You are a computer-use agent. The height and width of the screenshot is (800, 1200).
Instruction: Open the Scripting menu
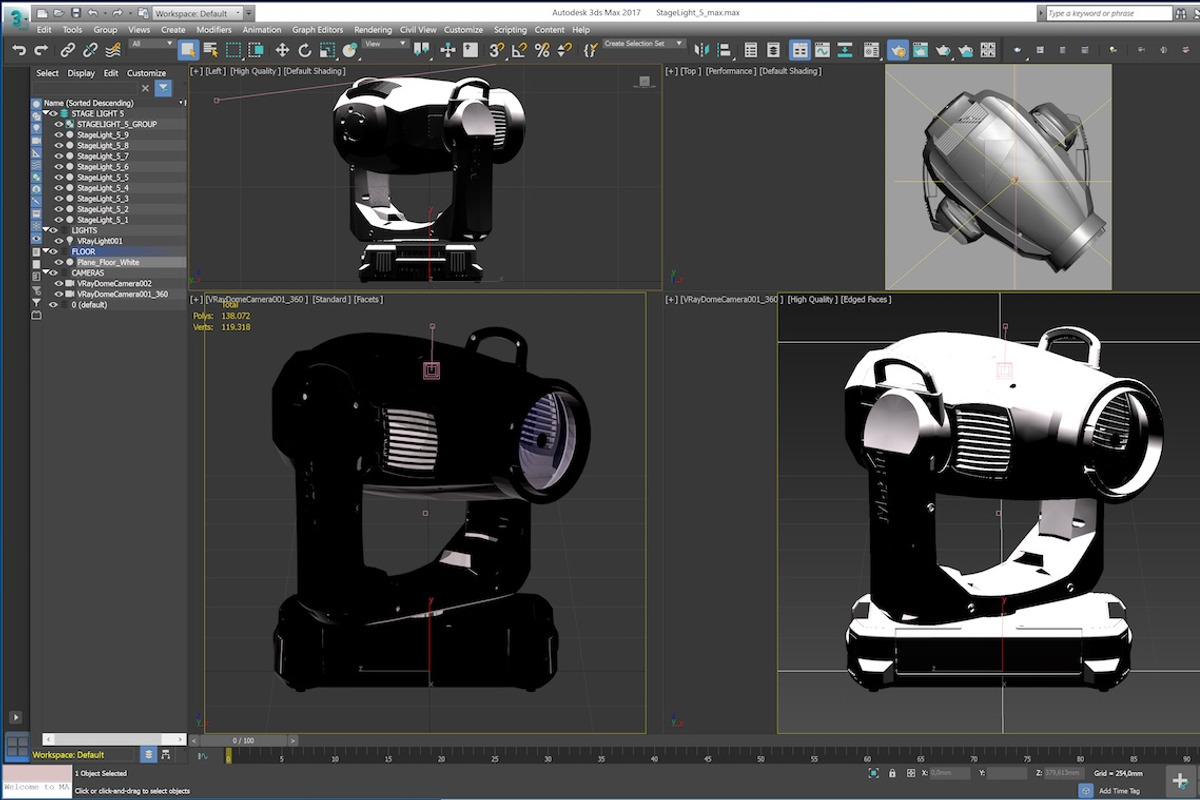[510, 30]
